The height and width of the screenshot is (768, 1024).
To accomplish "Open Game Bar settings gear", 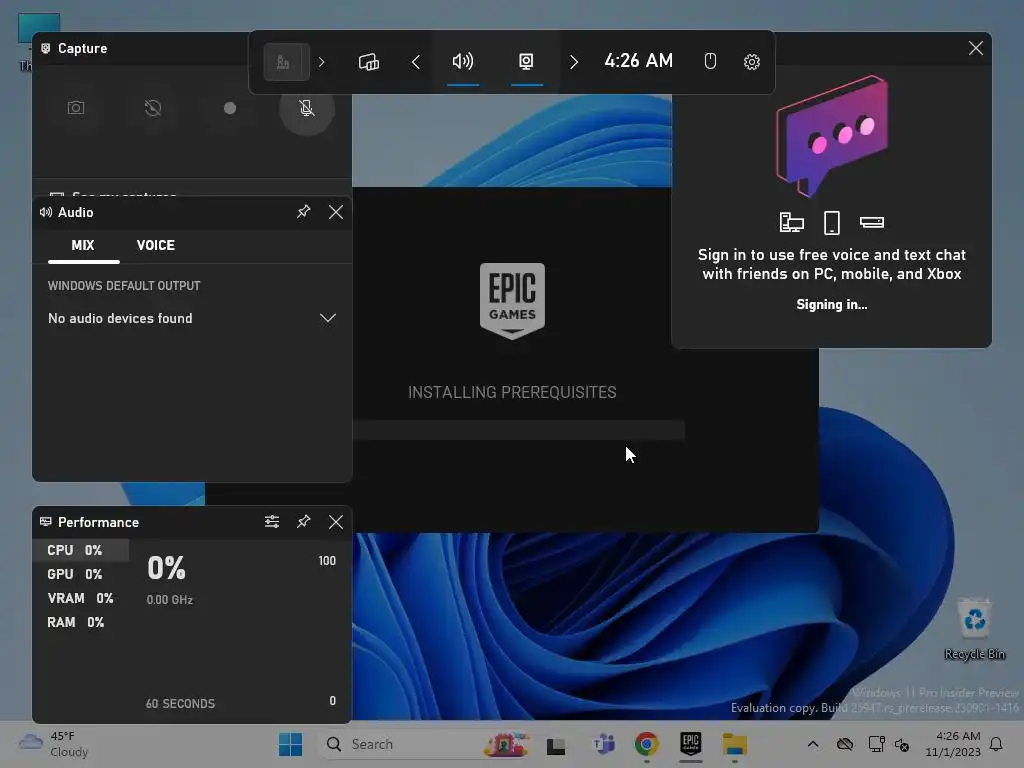I will pyautogui.click(x=752, y=61).
